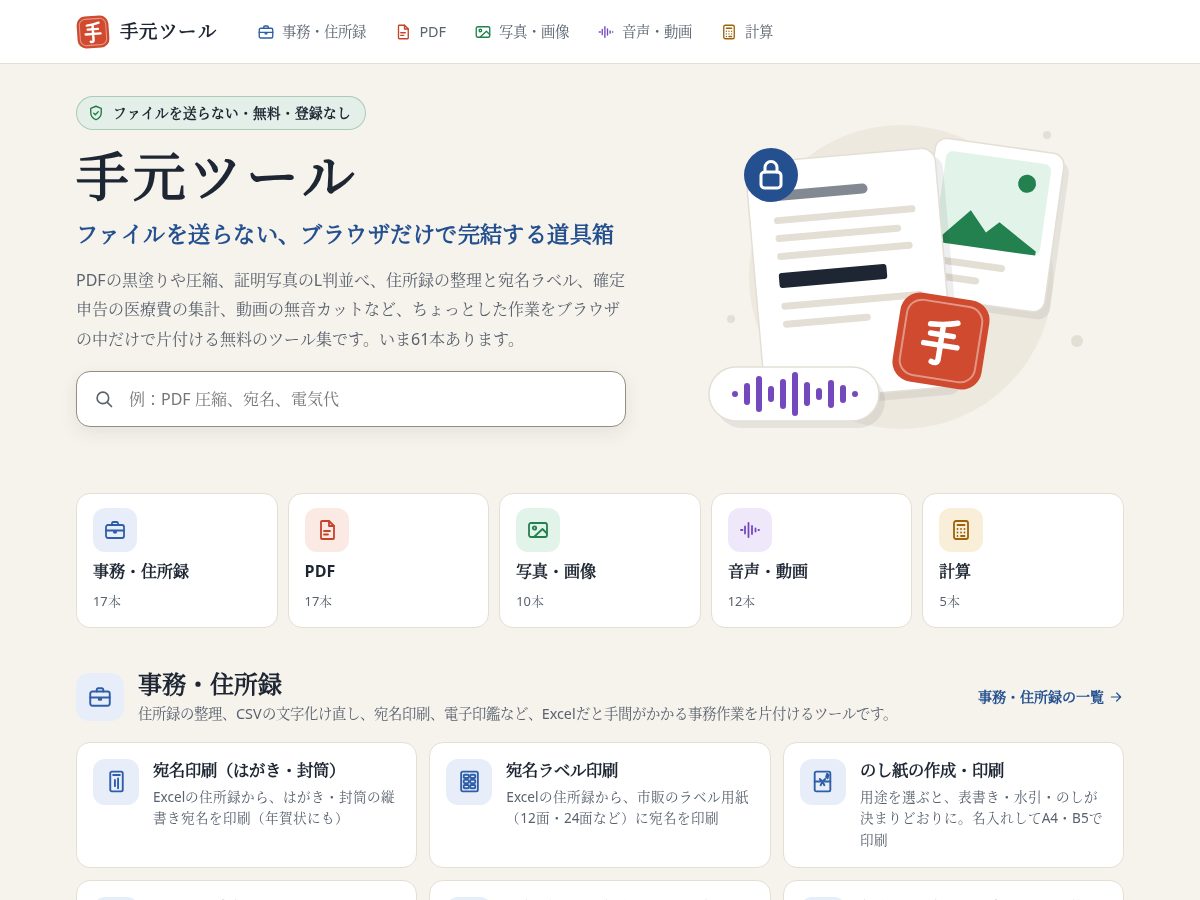Click briefcase icon in top navigation

point(266,32)
